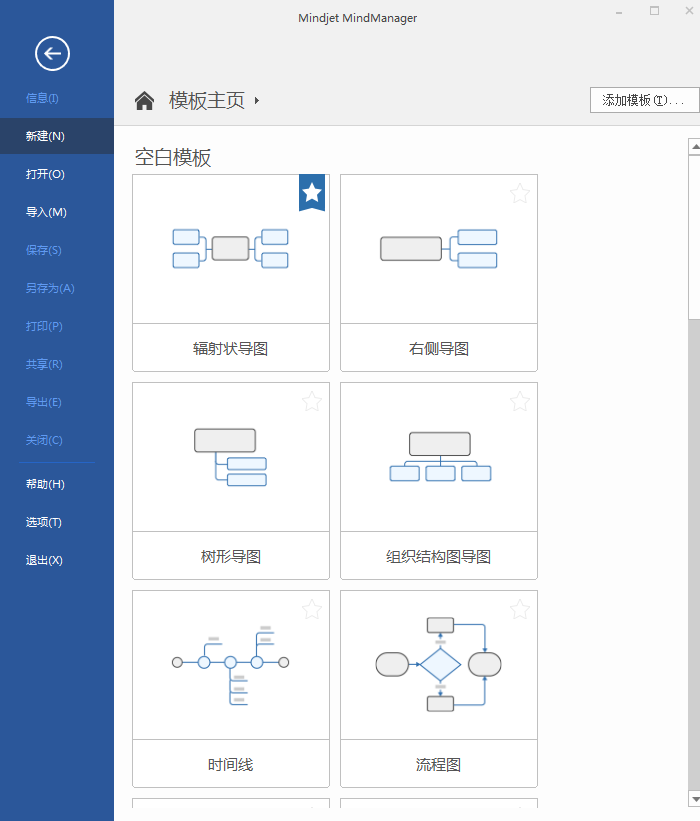This screenshot has width=700, height=821.
Task: Choose the right map template diagram
Action: pos(439,249)
